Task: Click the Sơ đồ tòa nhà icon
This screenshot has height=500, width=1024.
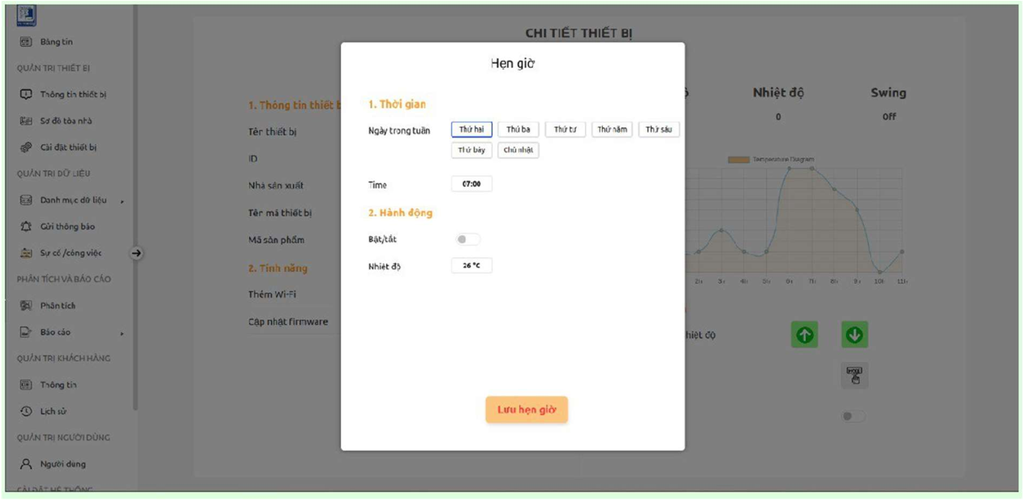Action: (25, 121)
